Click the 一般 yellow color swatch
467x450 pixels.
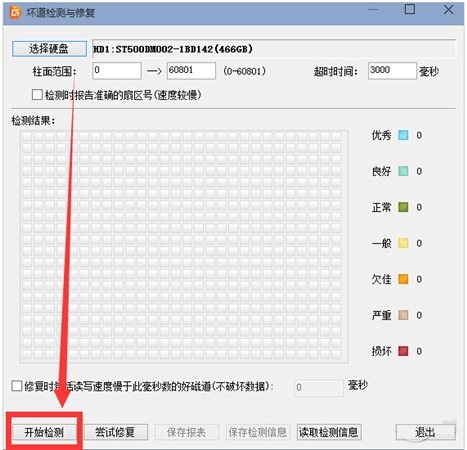click(403, 243)
